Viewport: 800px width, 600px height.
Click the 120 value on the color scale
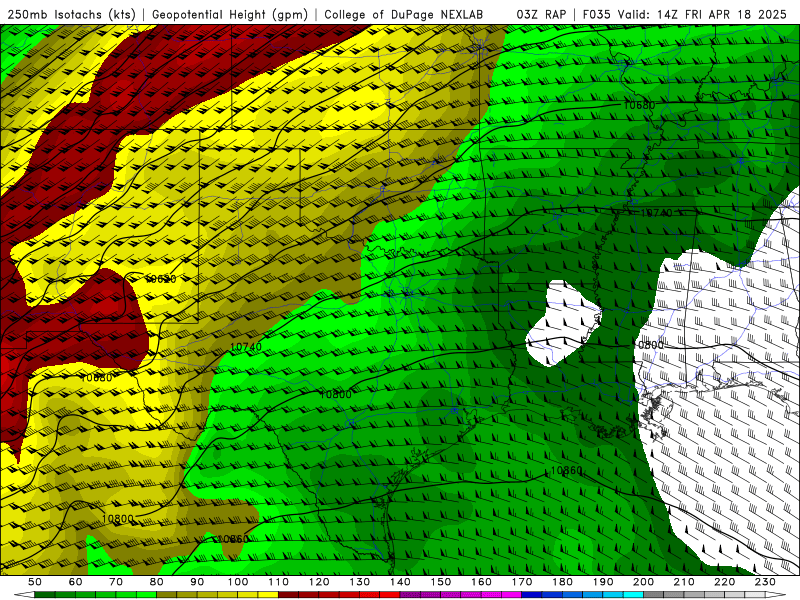(319, 582)
